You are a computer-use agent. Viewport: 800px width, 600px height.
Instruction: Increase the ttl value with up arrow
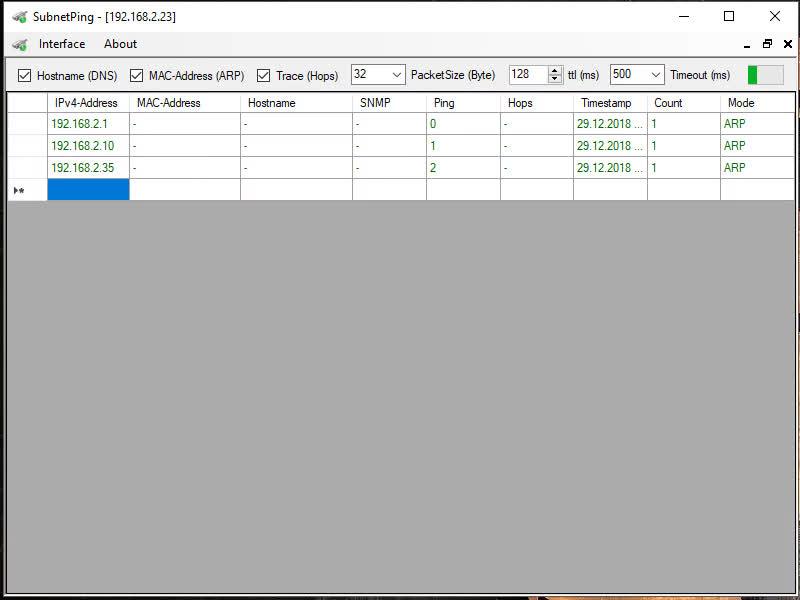tap(555, 71)
